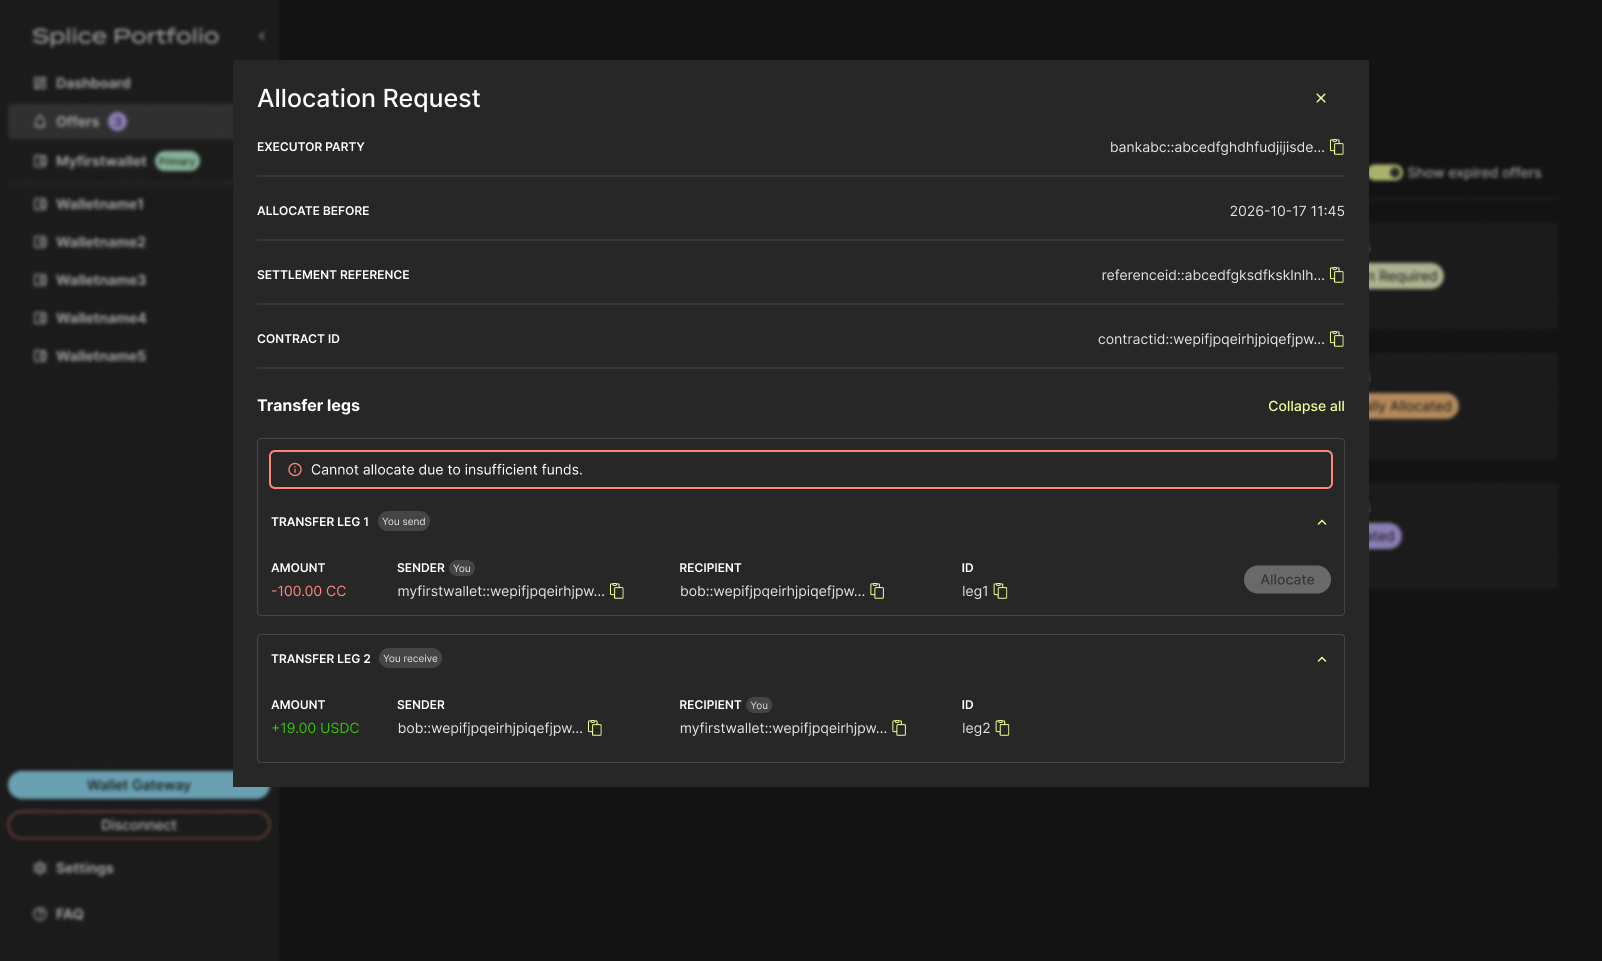This screenshot has width=1602, height=961.
Task: Copy Transfer Leg 1 recipient address
Action: (x=877, y=591)
